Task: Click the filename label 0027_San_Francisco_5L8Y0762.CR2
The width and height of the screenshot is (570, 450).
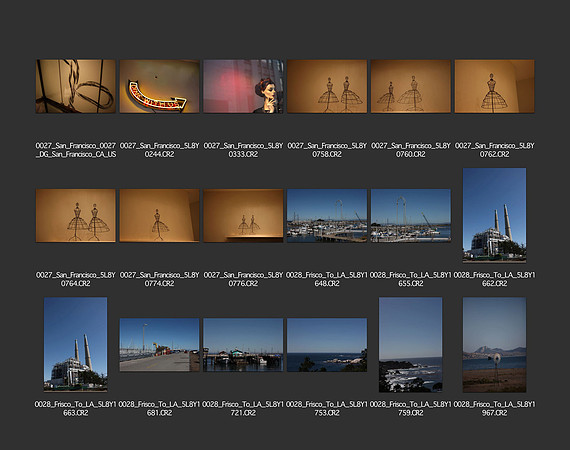Action: click(x=494, y=150)
